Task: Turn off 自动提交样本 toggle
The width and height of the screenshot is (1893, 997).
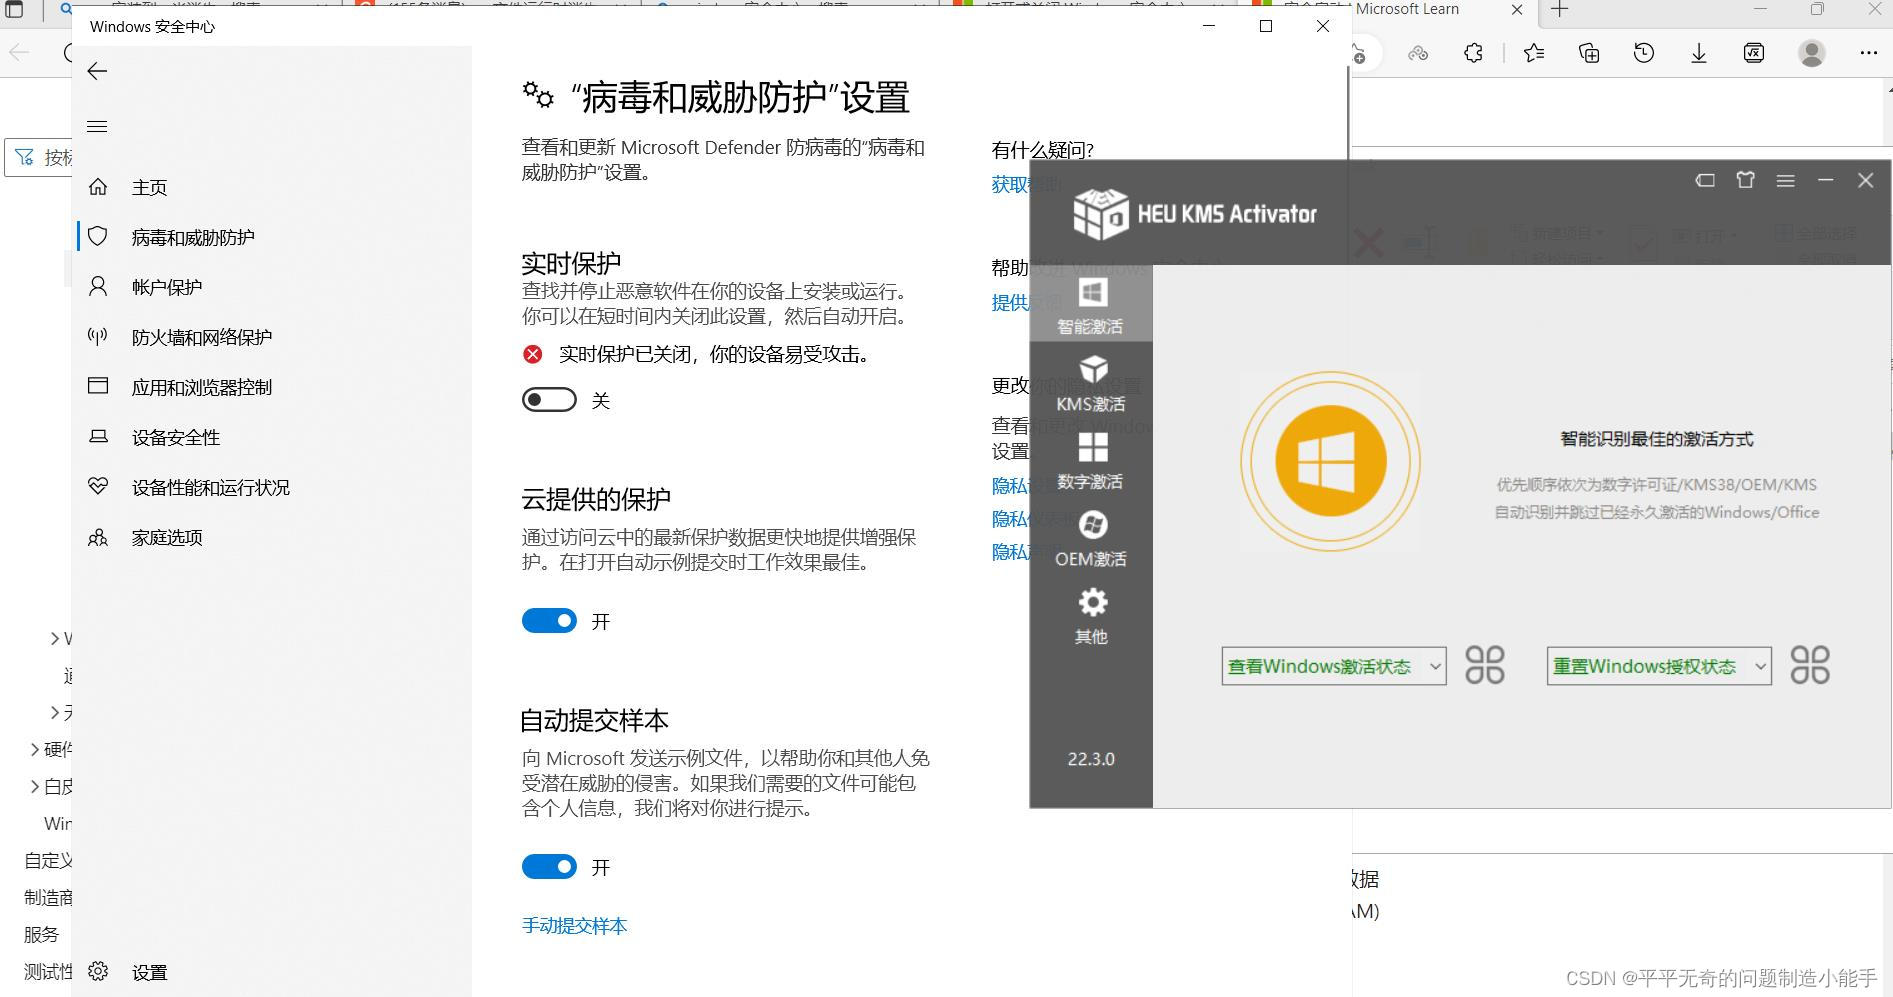Action: point(549,867)
